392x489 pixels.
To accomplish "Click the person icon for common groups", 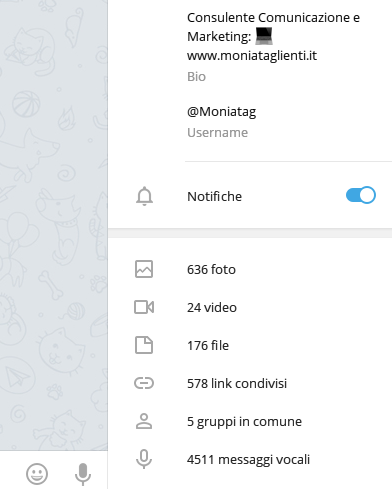I will (144, 421).
